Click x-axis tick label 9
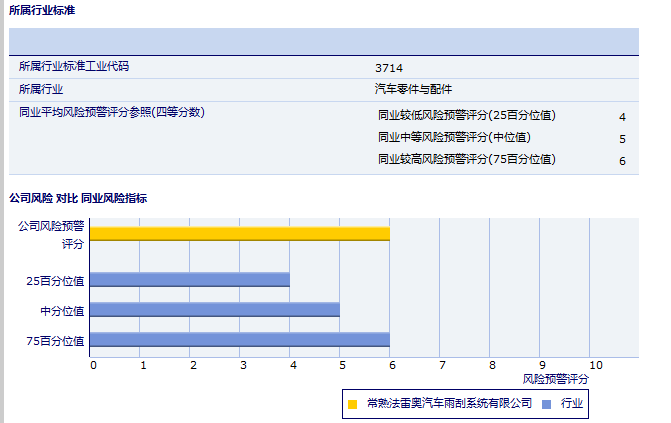Screen dimensions: 671x423 coord(542,365)
